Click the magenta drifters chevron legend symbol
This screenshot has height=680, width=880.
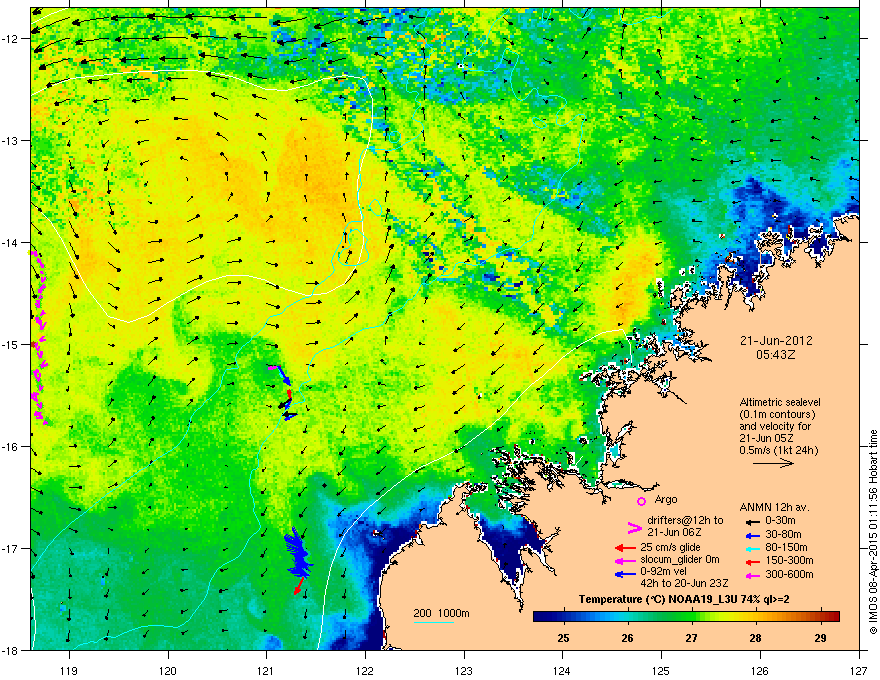(634, 528)
